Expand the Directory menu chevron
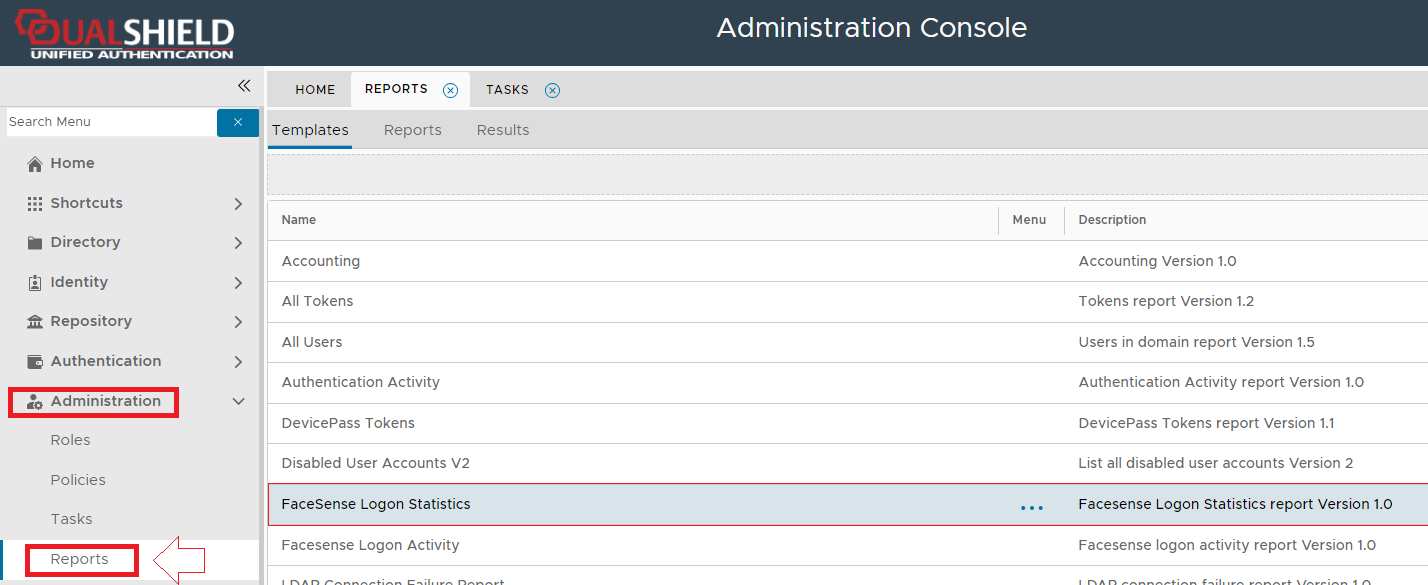Screen dimensions: 1428x585 (x=238, y=243)
